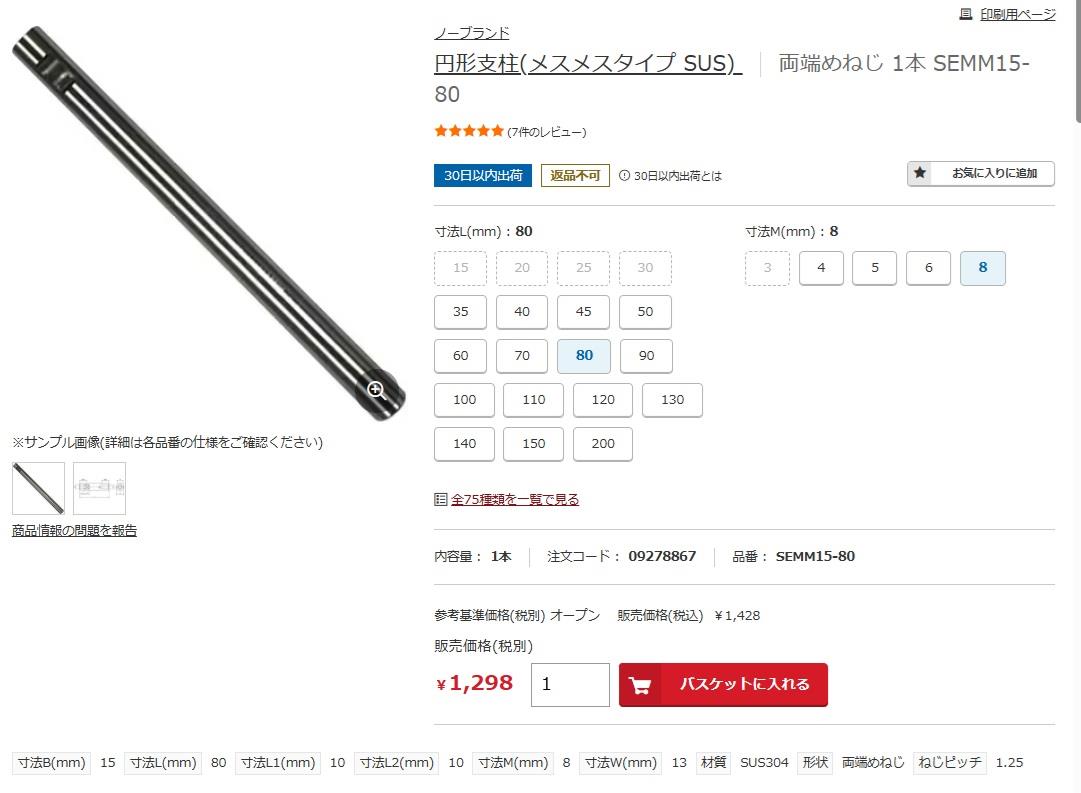Click the list icon beside 全75種類
1081x793 pixels.
(441, 499)
